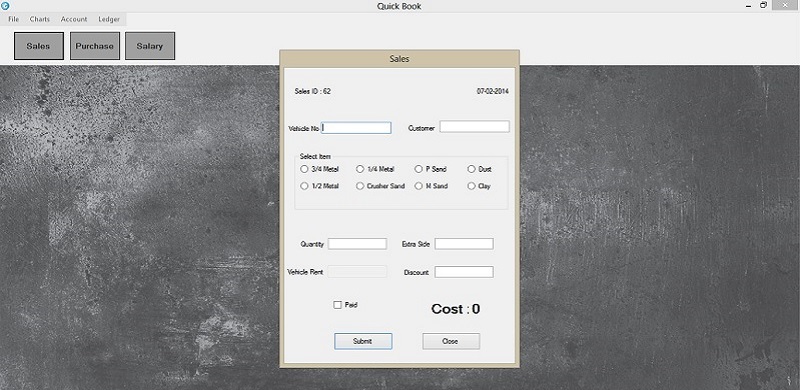Image resolution: width=800 pixels, height=390 pixels.
Task: Tick the Paid checkbox
Action: 337,305
